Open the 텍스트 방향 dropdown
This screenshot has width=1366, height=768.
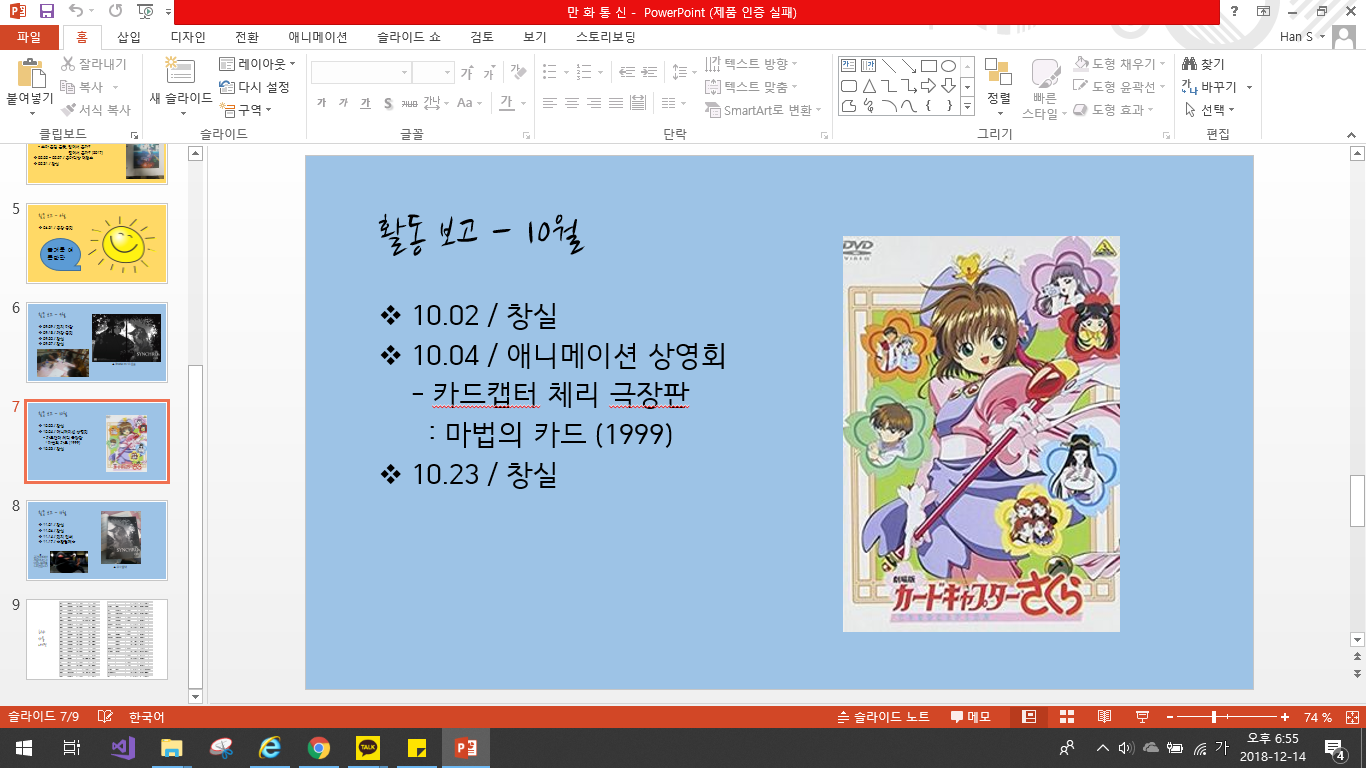[x=752, y=64]
